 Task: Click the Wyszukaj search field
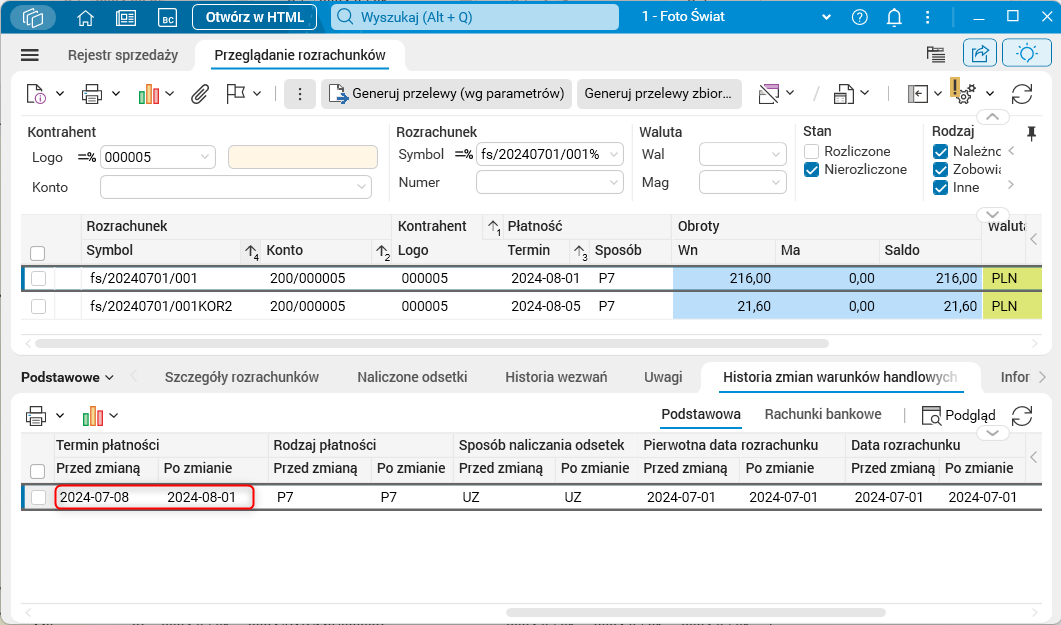pyautogui.click(x=480, y=17)
